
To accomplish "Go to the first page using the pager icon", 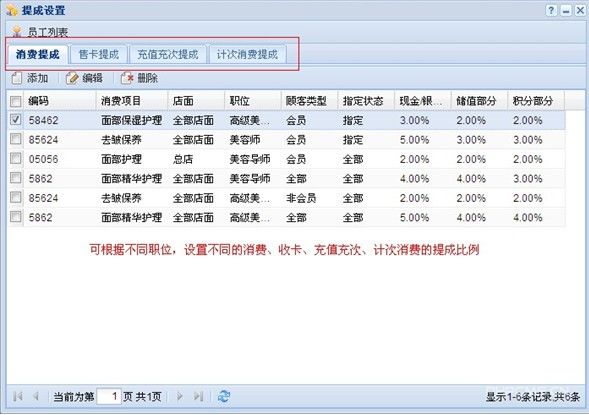I will [18, 396].
